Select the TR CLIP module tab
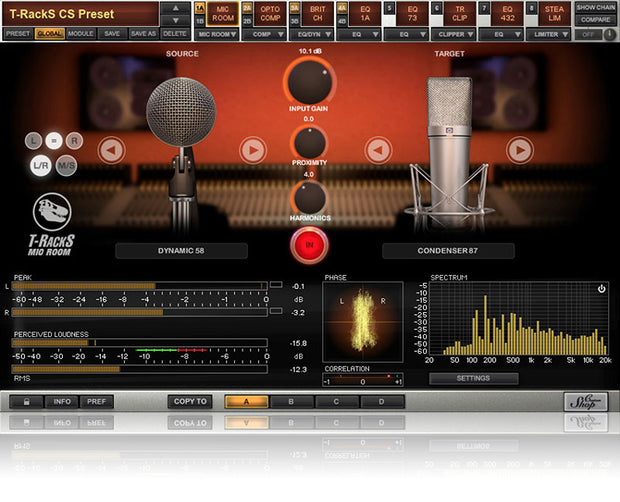The height and width of the screenshot is (502, 620). [x=460, y=14]
